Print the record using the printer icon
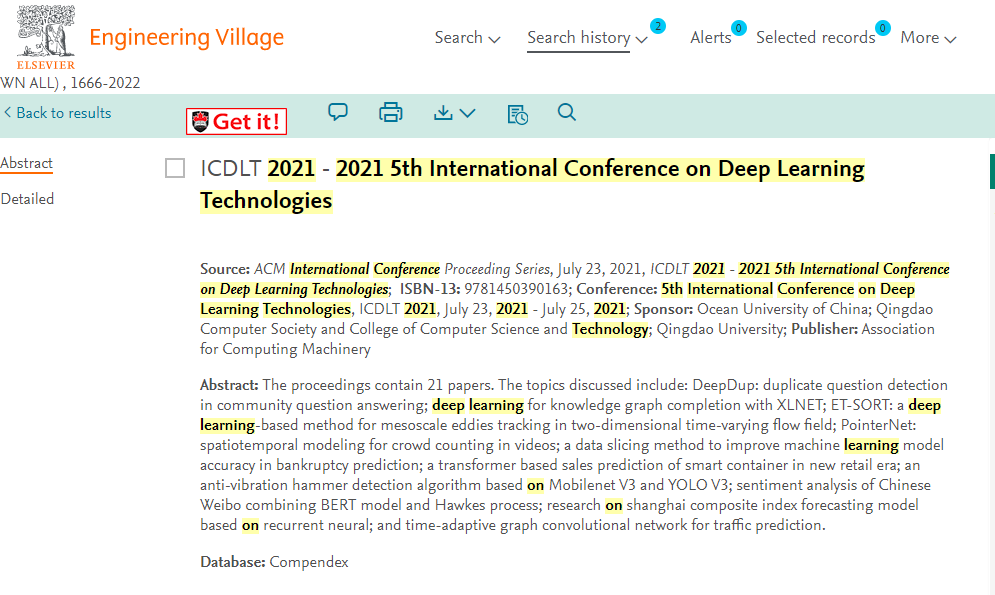 tap(390, 112)
